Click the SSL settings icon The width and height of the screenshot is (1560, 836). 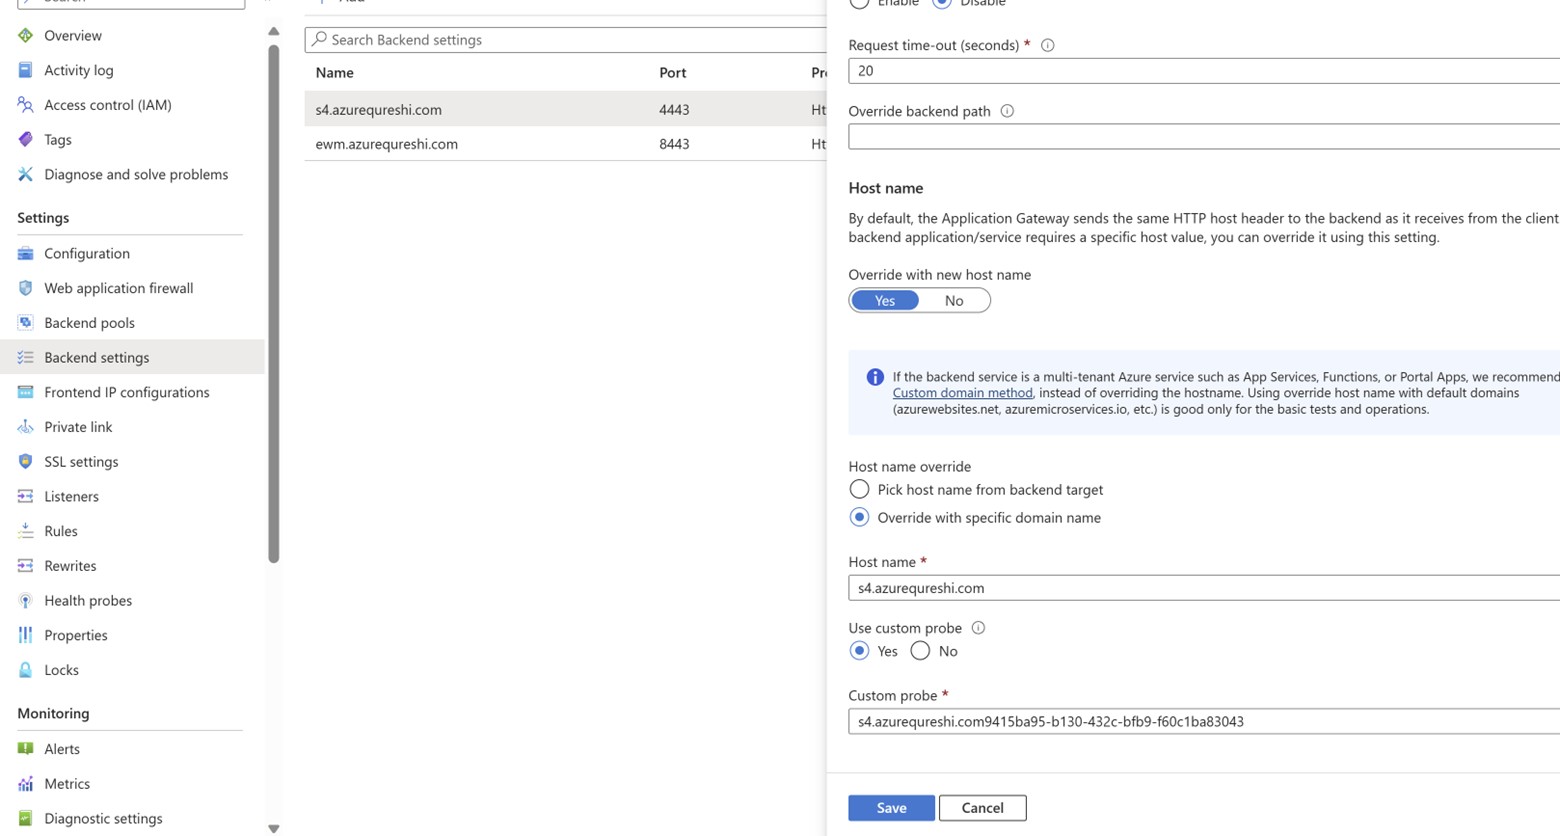pos(25,461)
